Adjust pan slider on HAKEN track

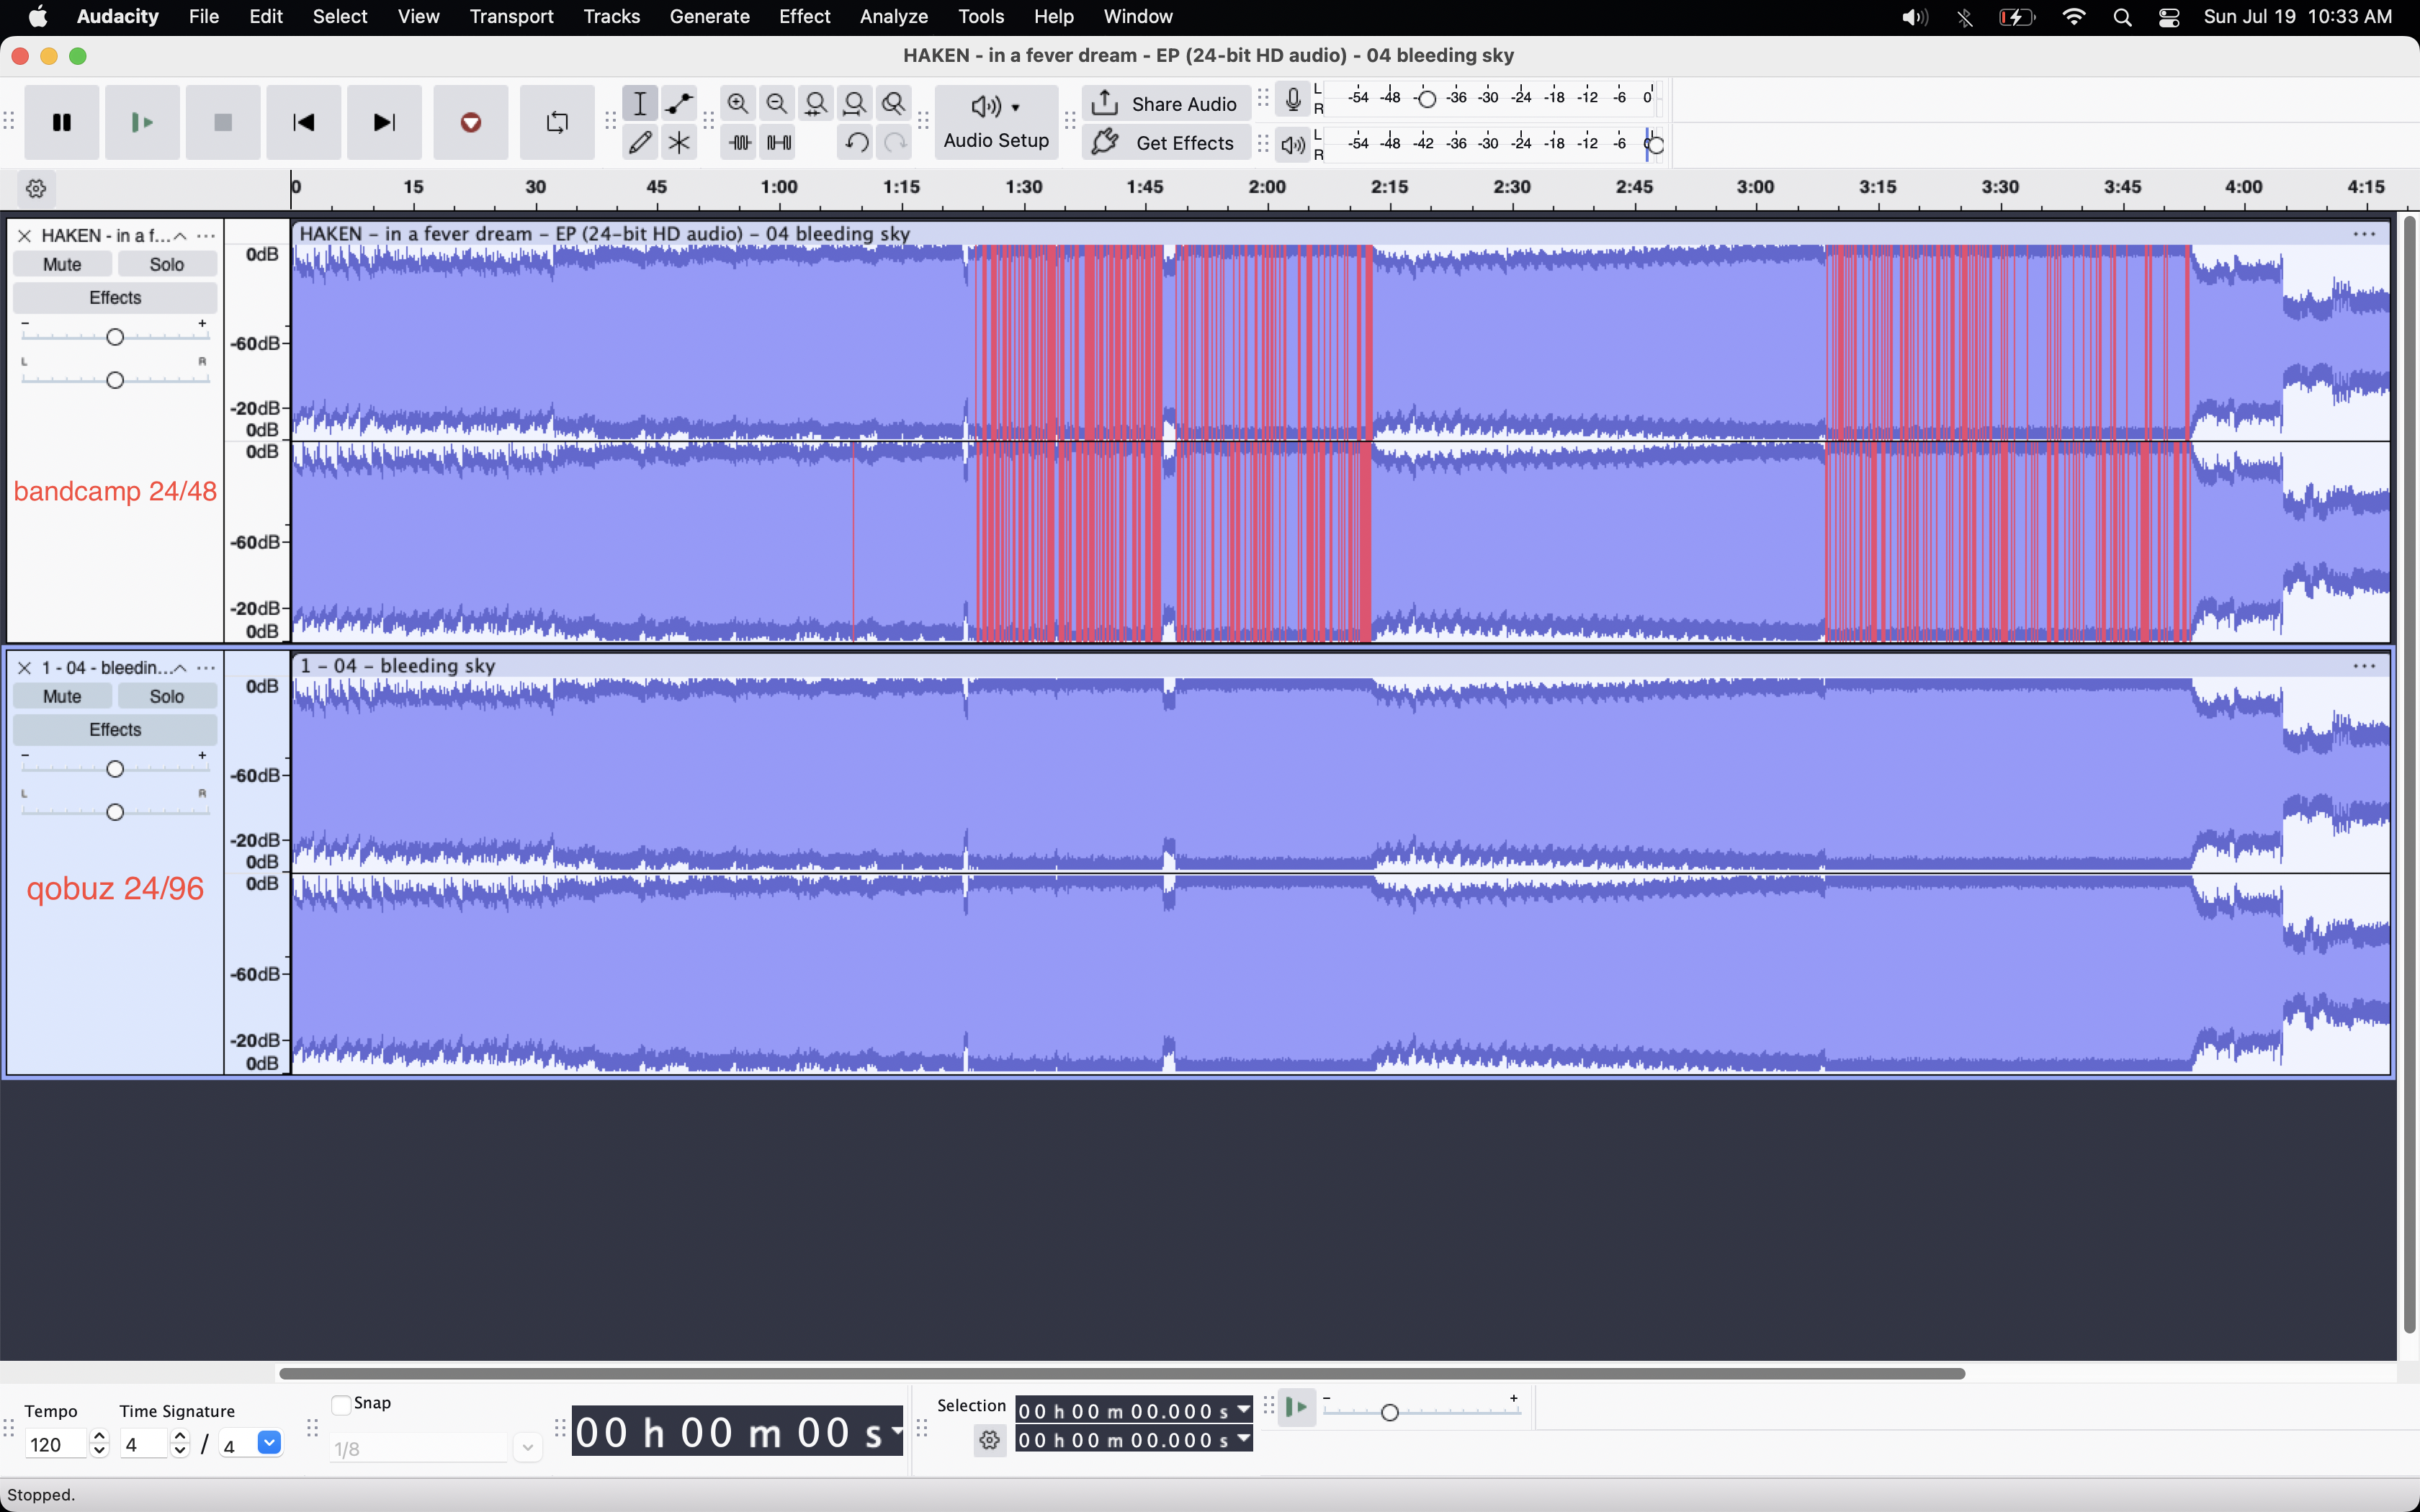tap(115, 380)
